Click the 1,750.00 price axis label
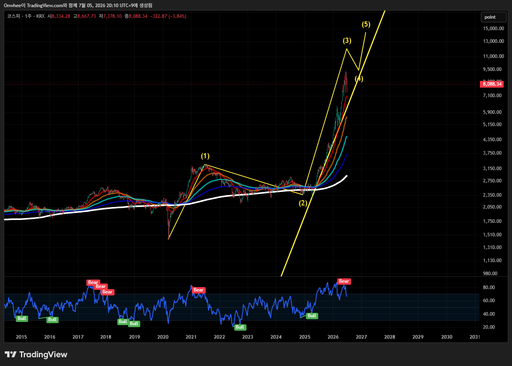512x366 pixels. tap(492, 221)
